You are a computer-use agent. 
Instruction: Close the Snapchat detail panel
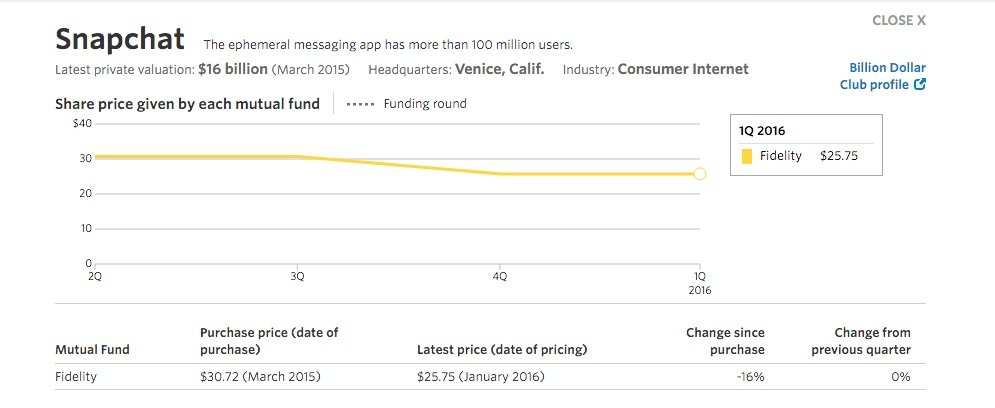click(898, 20)
